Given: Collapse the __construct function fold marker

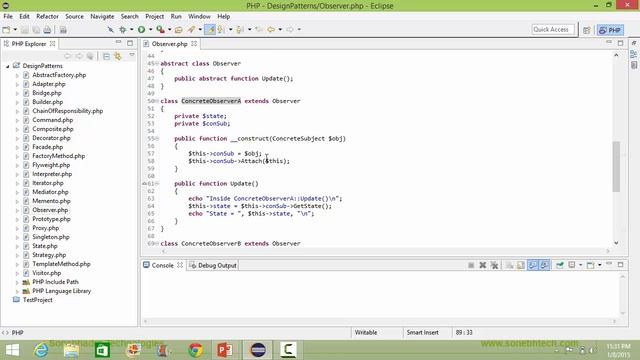Looking at the screenshot, I should 157,139.
